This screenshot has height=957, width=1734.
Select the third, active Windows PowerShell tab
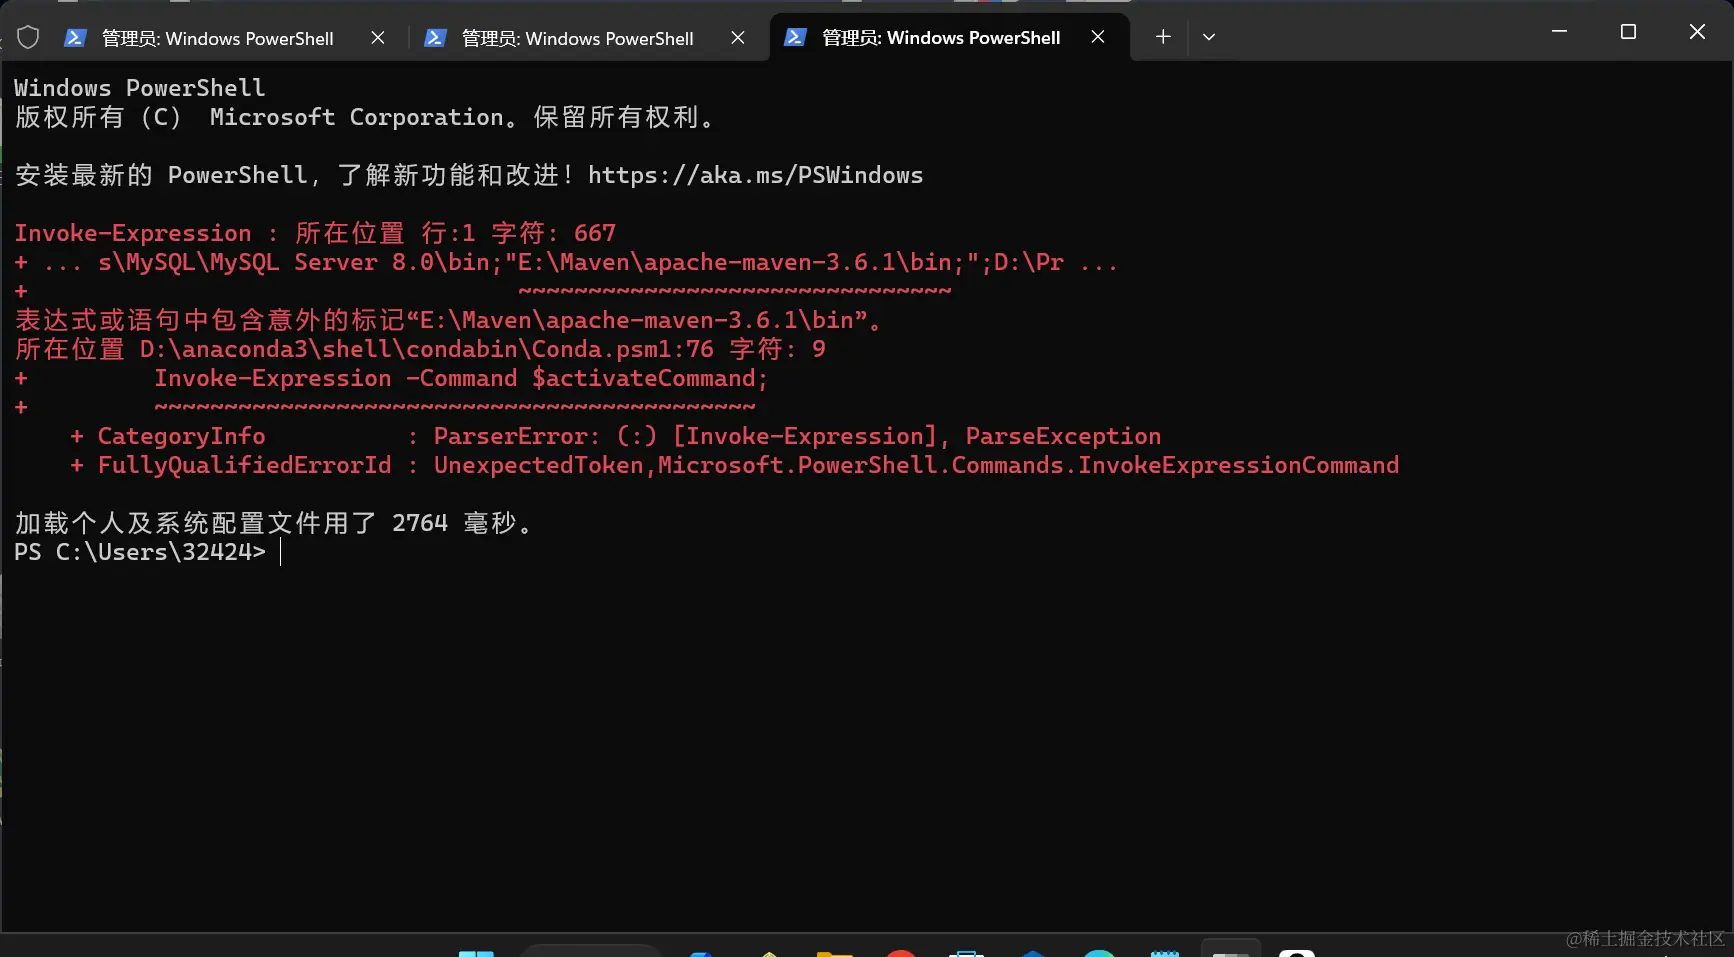pos(949,37)
